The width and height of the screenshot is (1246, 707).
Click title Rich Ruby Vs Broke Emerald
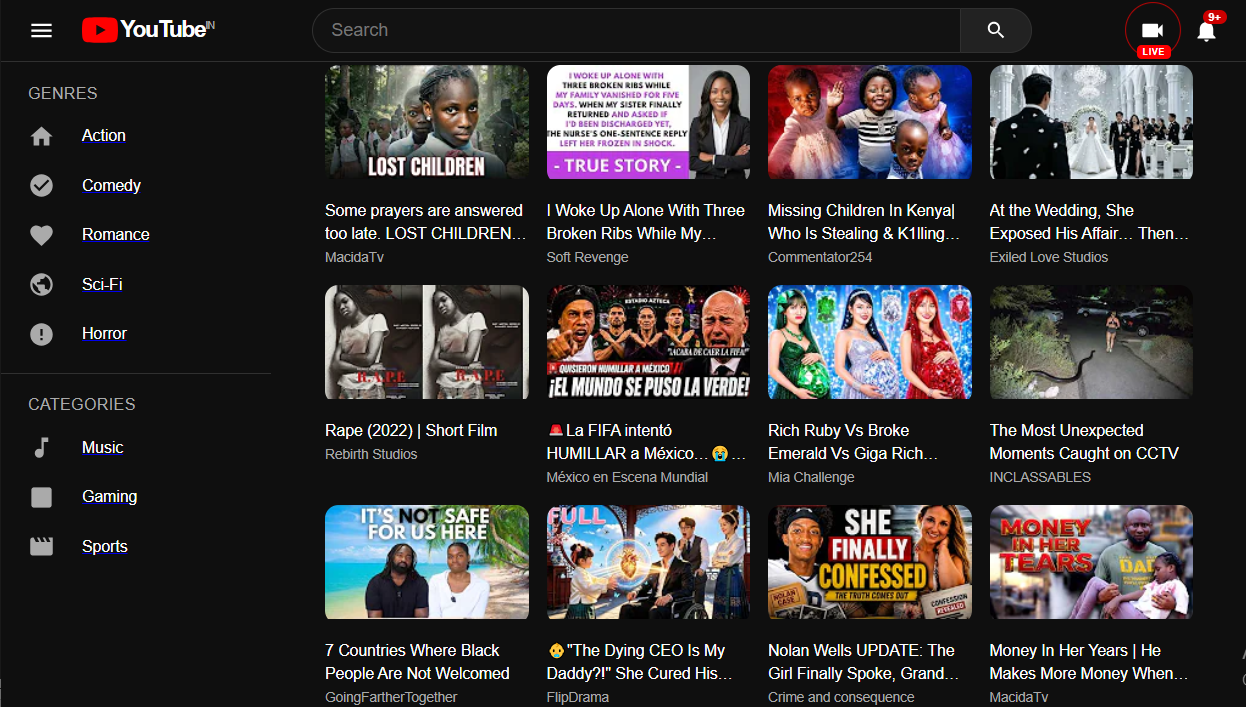pyautogui.click(x=853, y=442)
